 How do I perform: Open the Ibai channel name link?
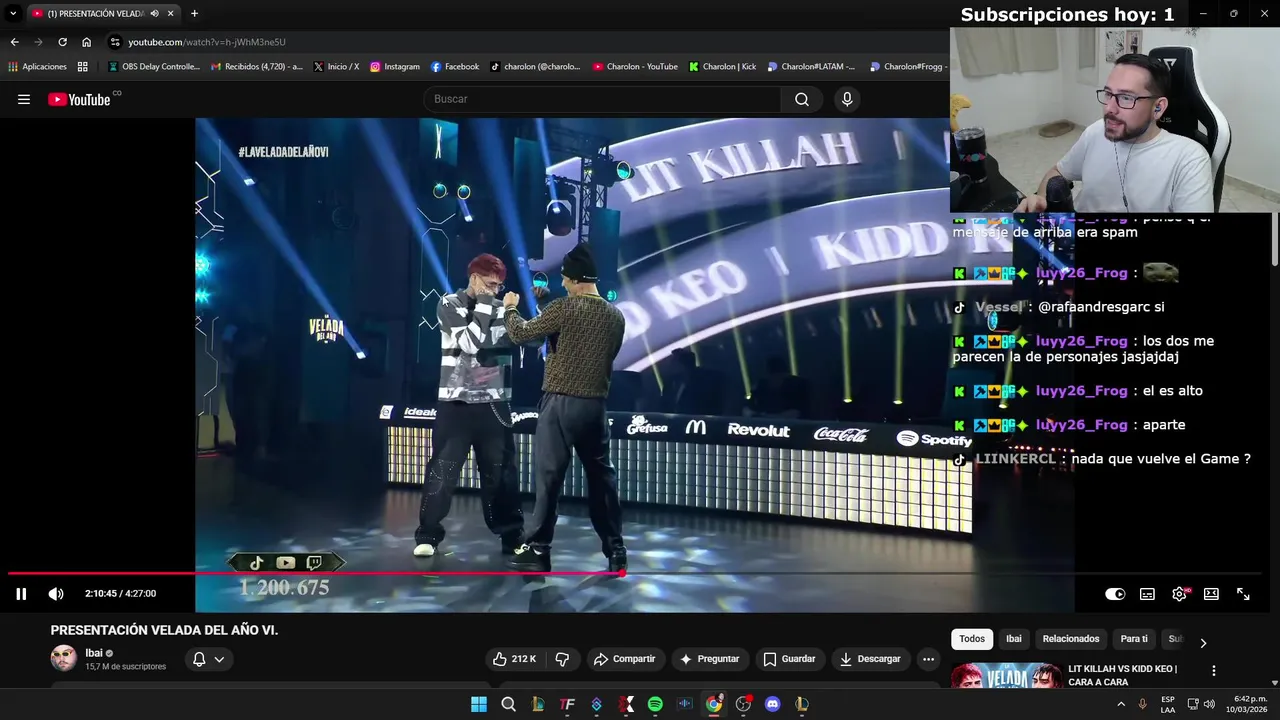(94, 653)
